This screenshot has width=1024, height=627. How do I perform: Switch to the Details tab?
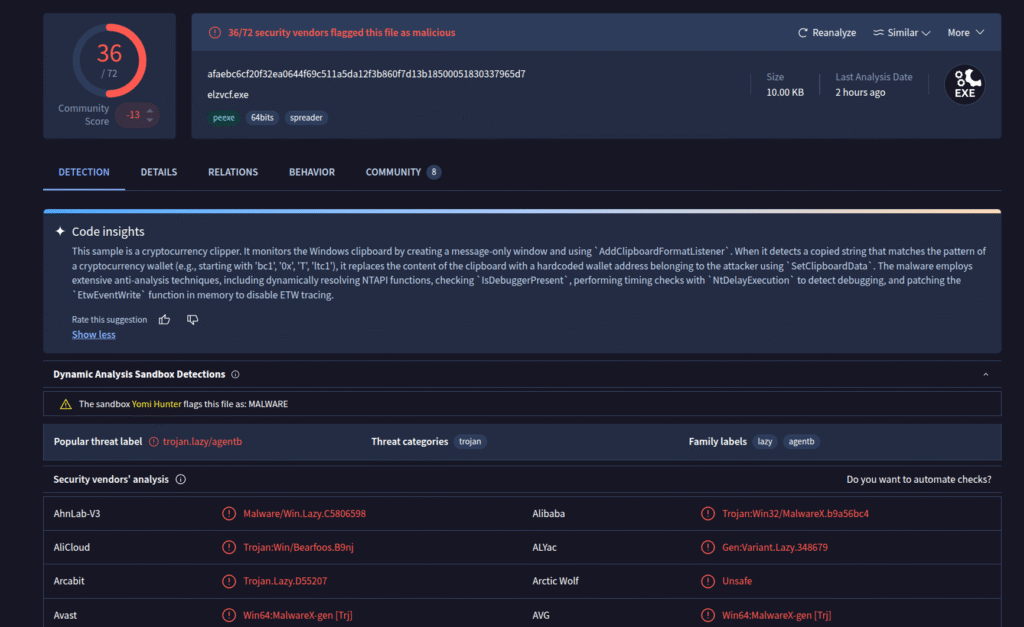point(158,172)
